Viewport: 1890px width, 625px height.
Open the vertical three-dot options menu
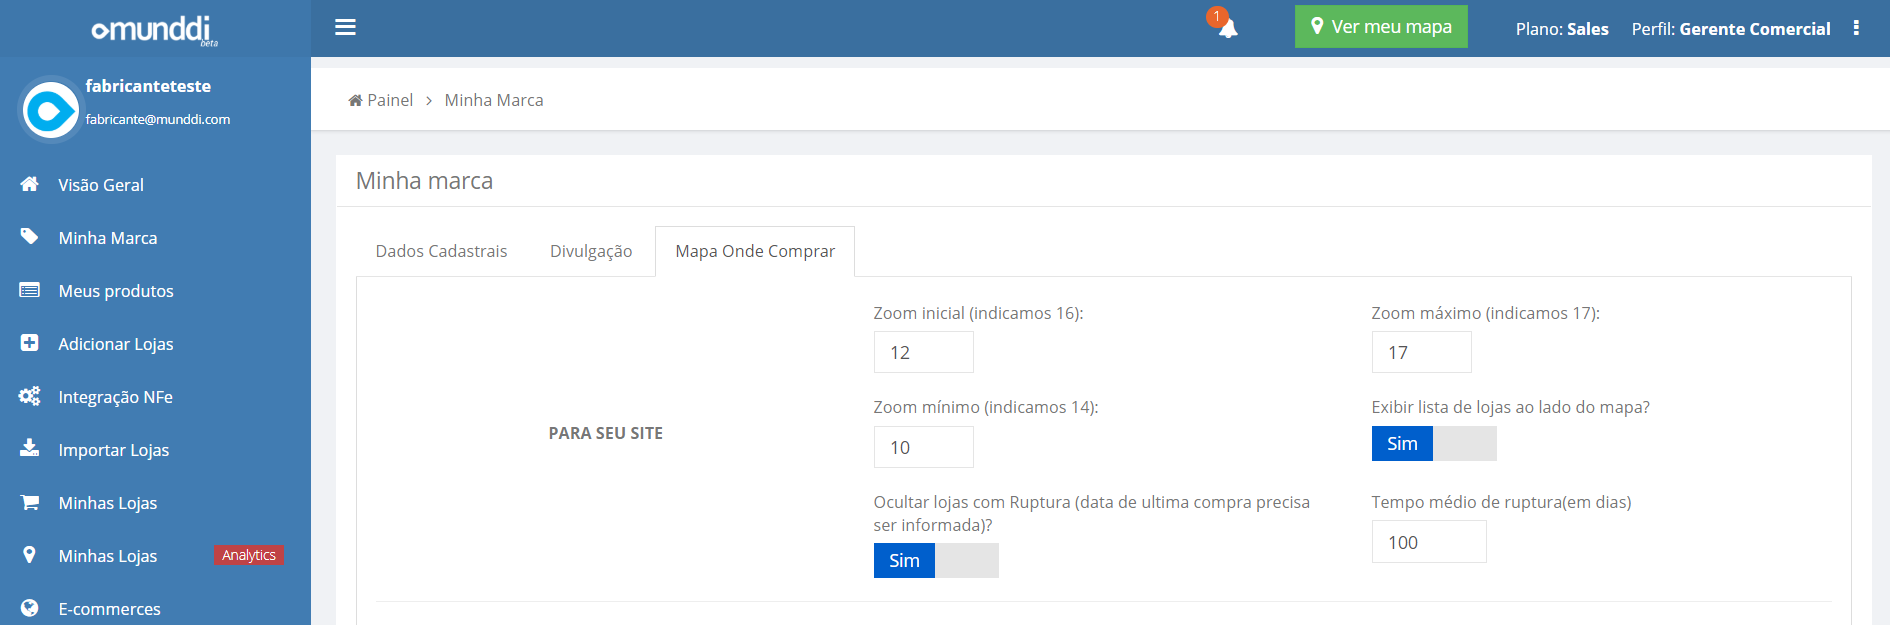point(1856,28)
